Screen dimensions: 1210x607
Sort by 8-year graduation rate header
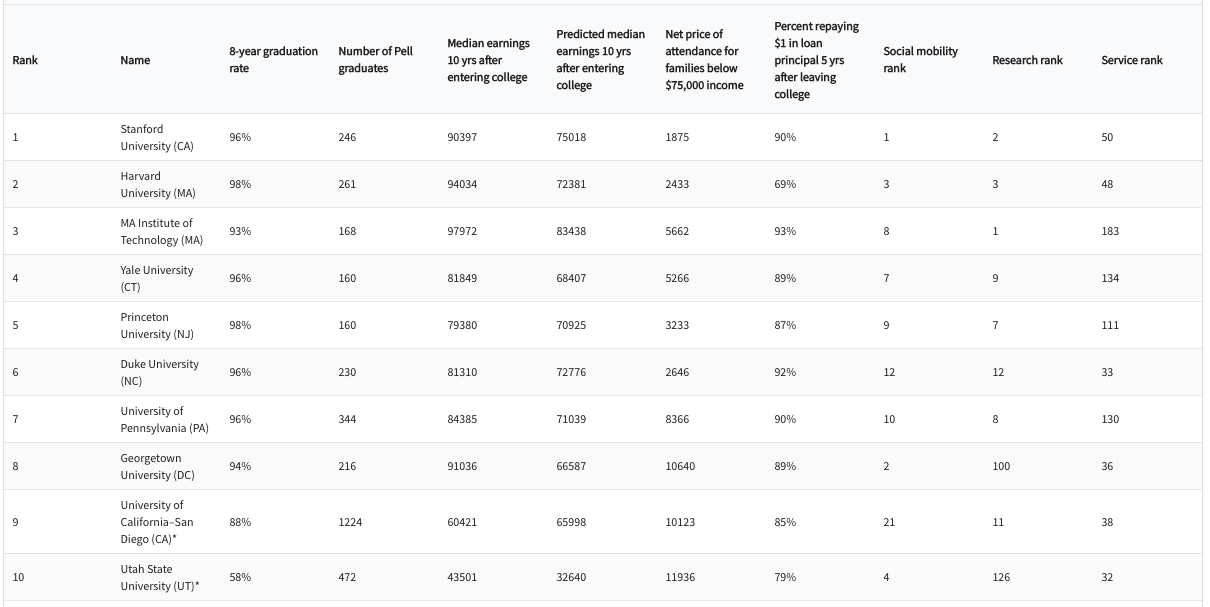click(273, 60)
